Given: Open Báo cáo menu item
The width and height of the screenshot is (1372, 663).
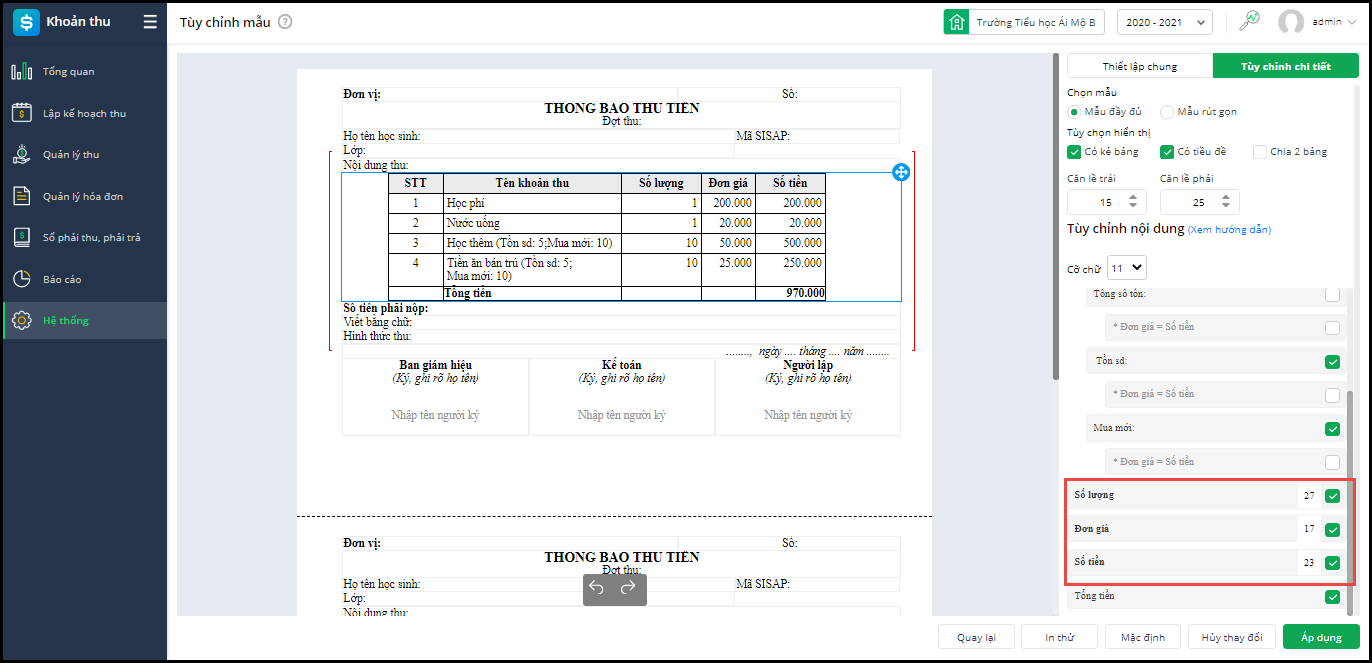Looking at the screenshot, I should (x=84, y=279).
